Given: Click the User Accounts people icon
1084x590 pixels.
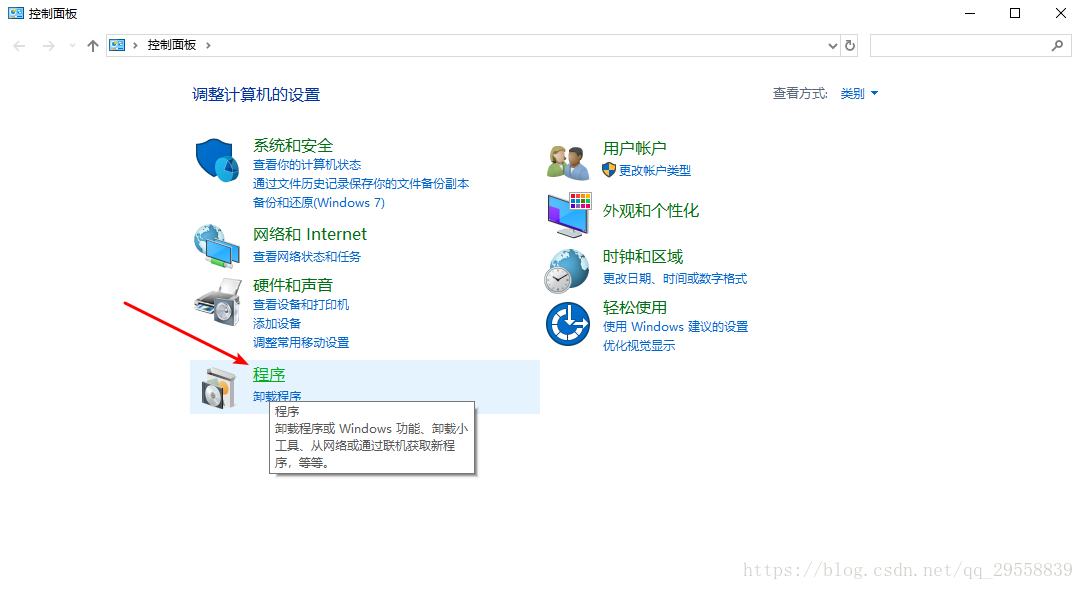Looking at the screenshot, I should tap(568, 163).
